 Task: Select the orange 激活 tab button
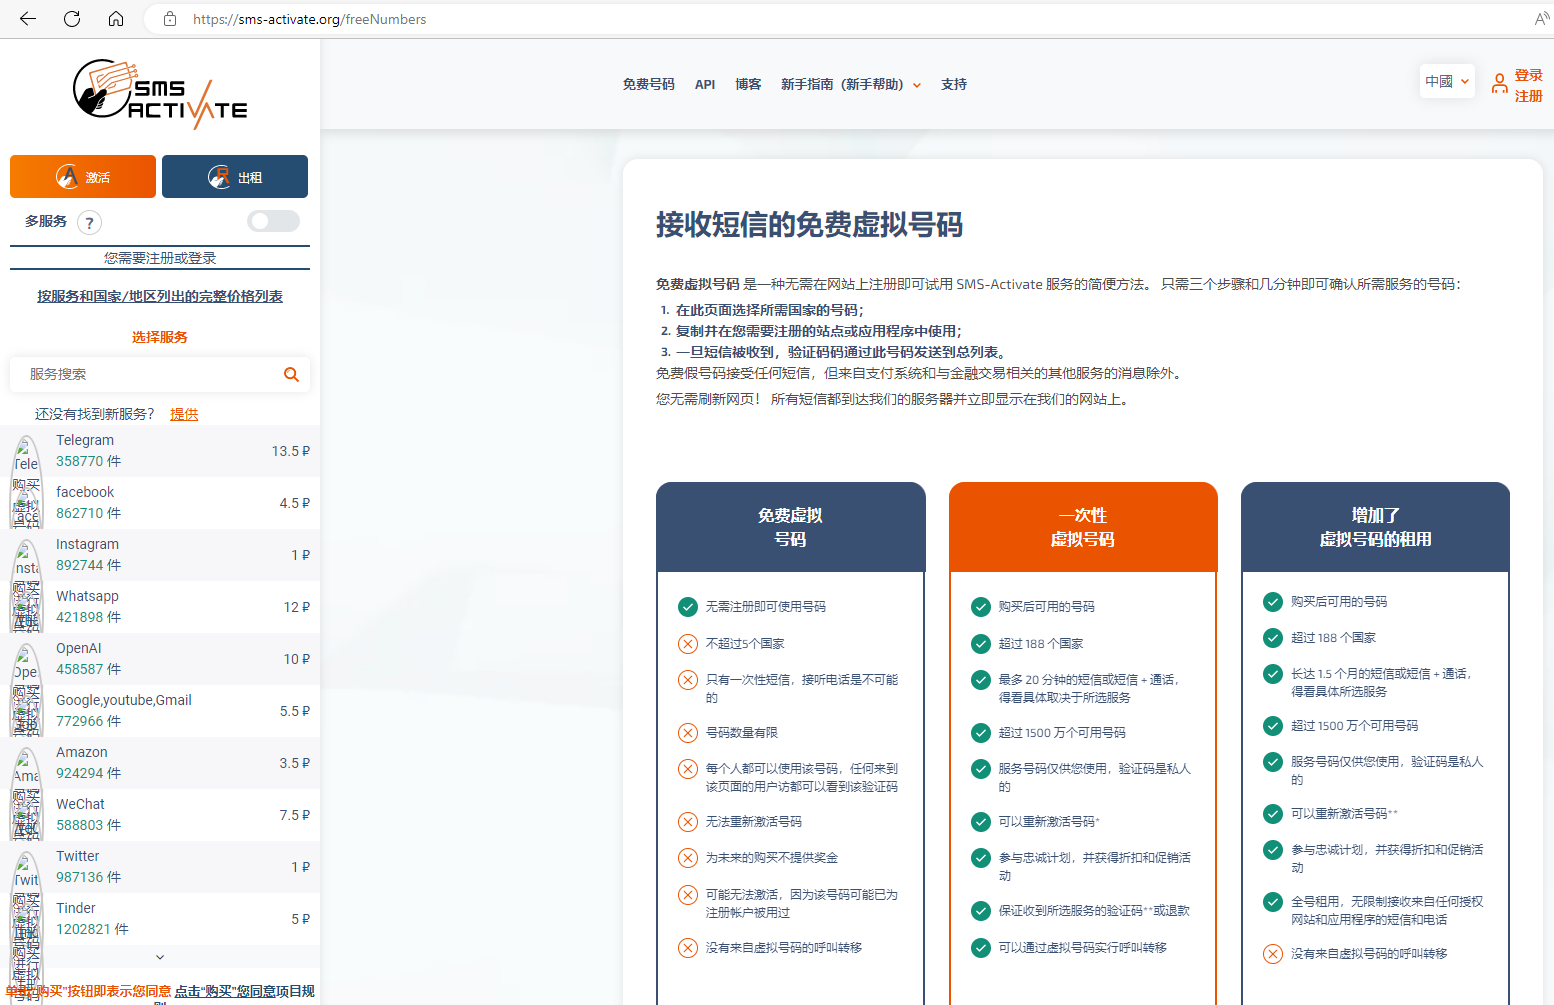pyautogui.click(x=83, y=177)
